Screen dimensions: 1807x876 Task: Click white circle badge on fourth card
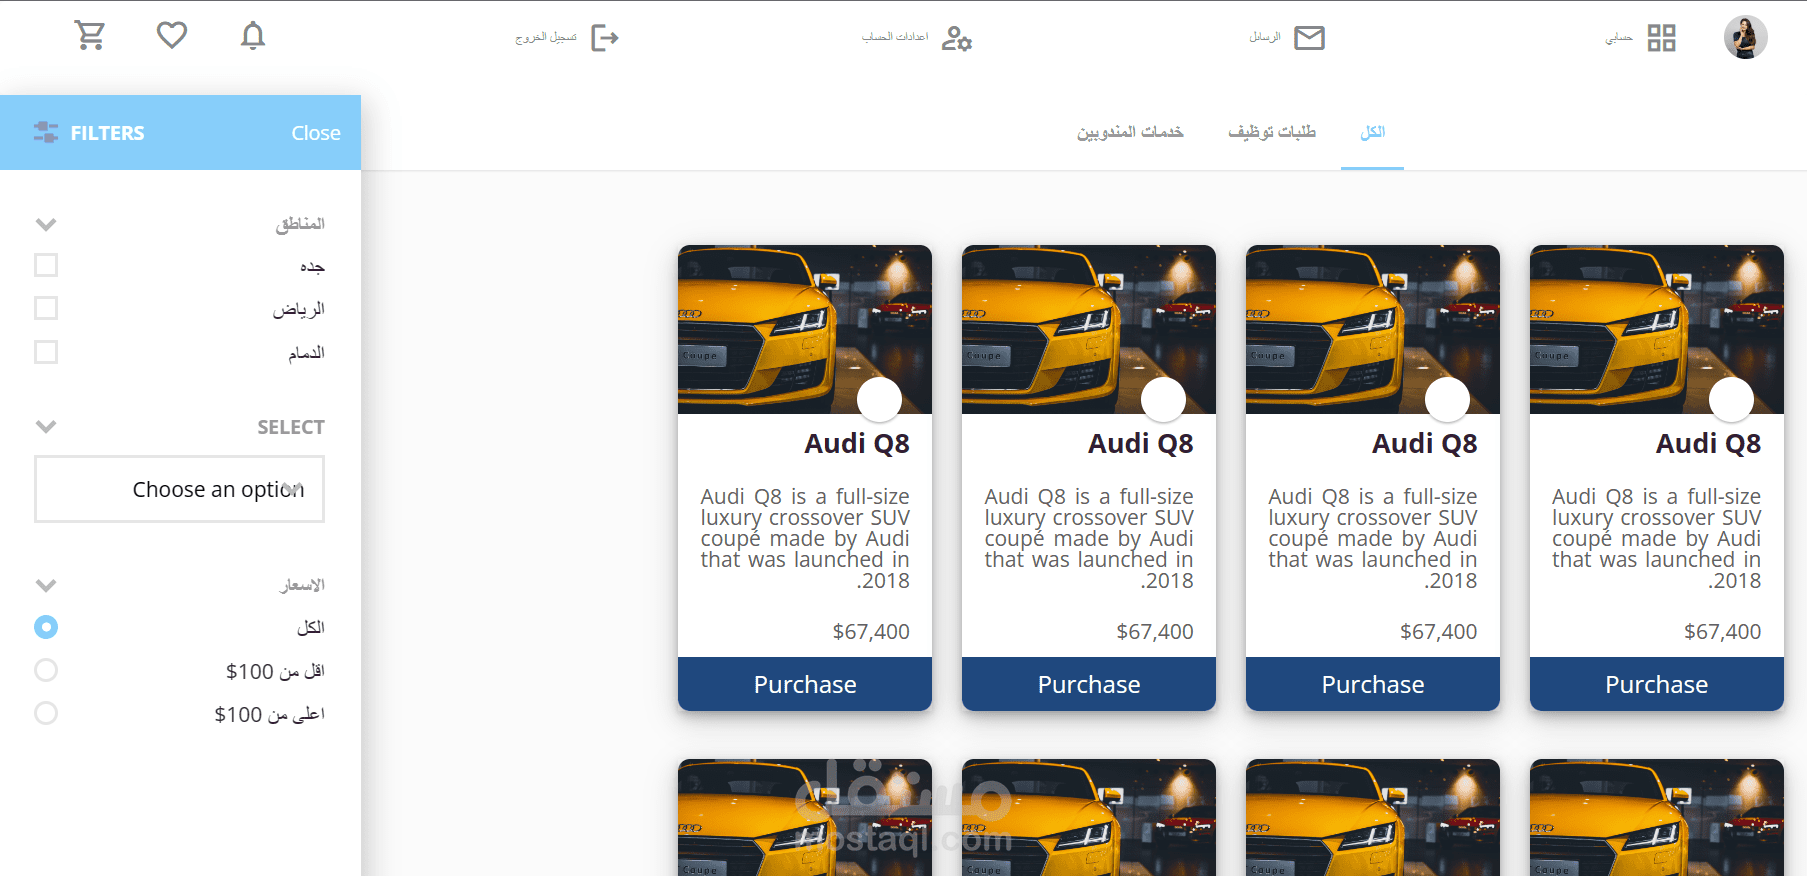[x=1731, y=400]
